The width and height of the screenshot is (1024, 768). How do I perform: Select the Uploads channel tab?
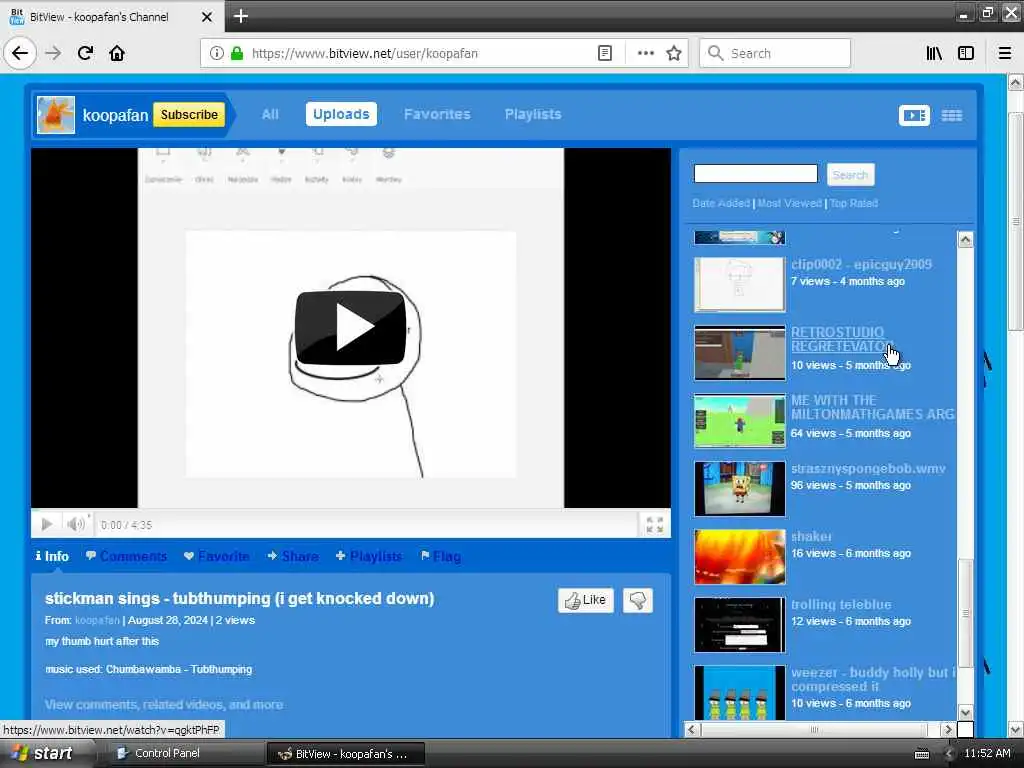pyautogui.click(x=341, y=114)
